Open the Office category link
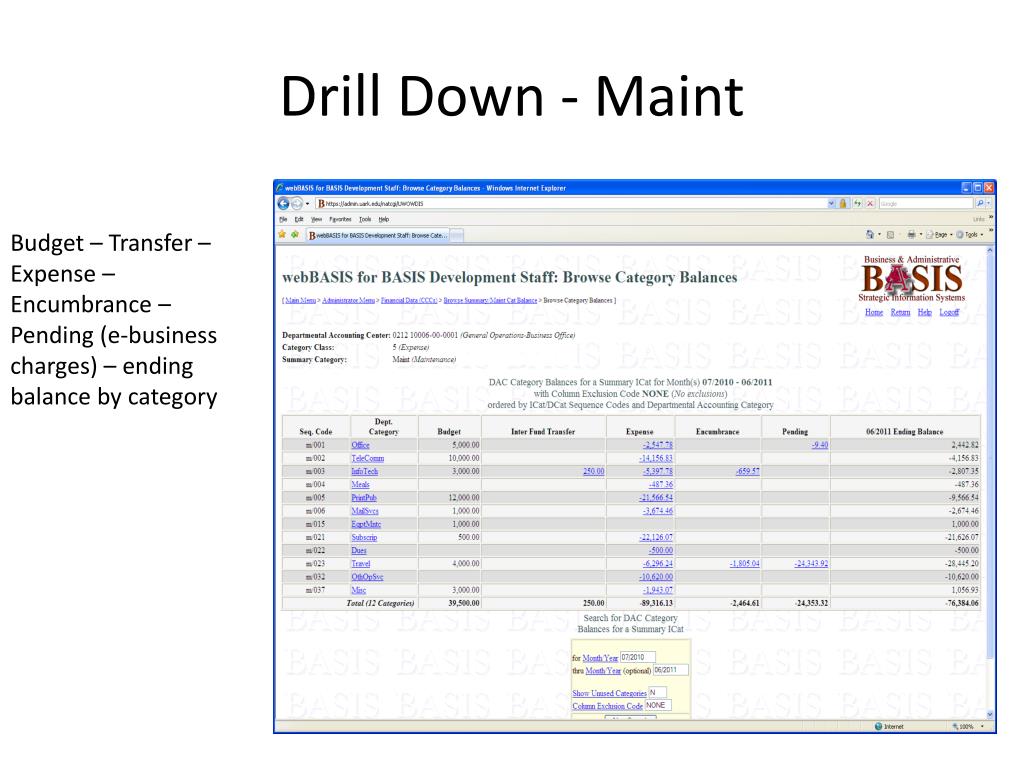 pos(360,445)
